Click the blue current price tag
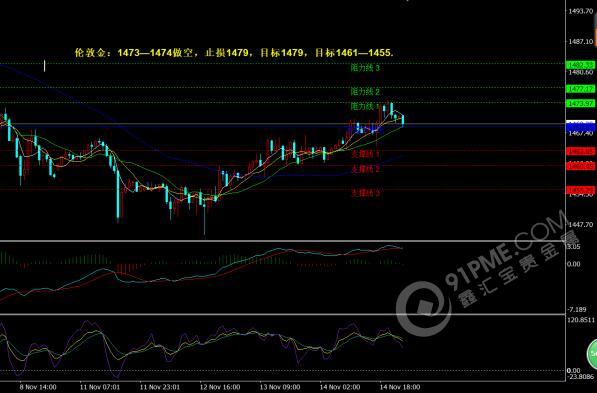Screen dimensions: 597x393 click(580, 125)
